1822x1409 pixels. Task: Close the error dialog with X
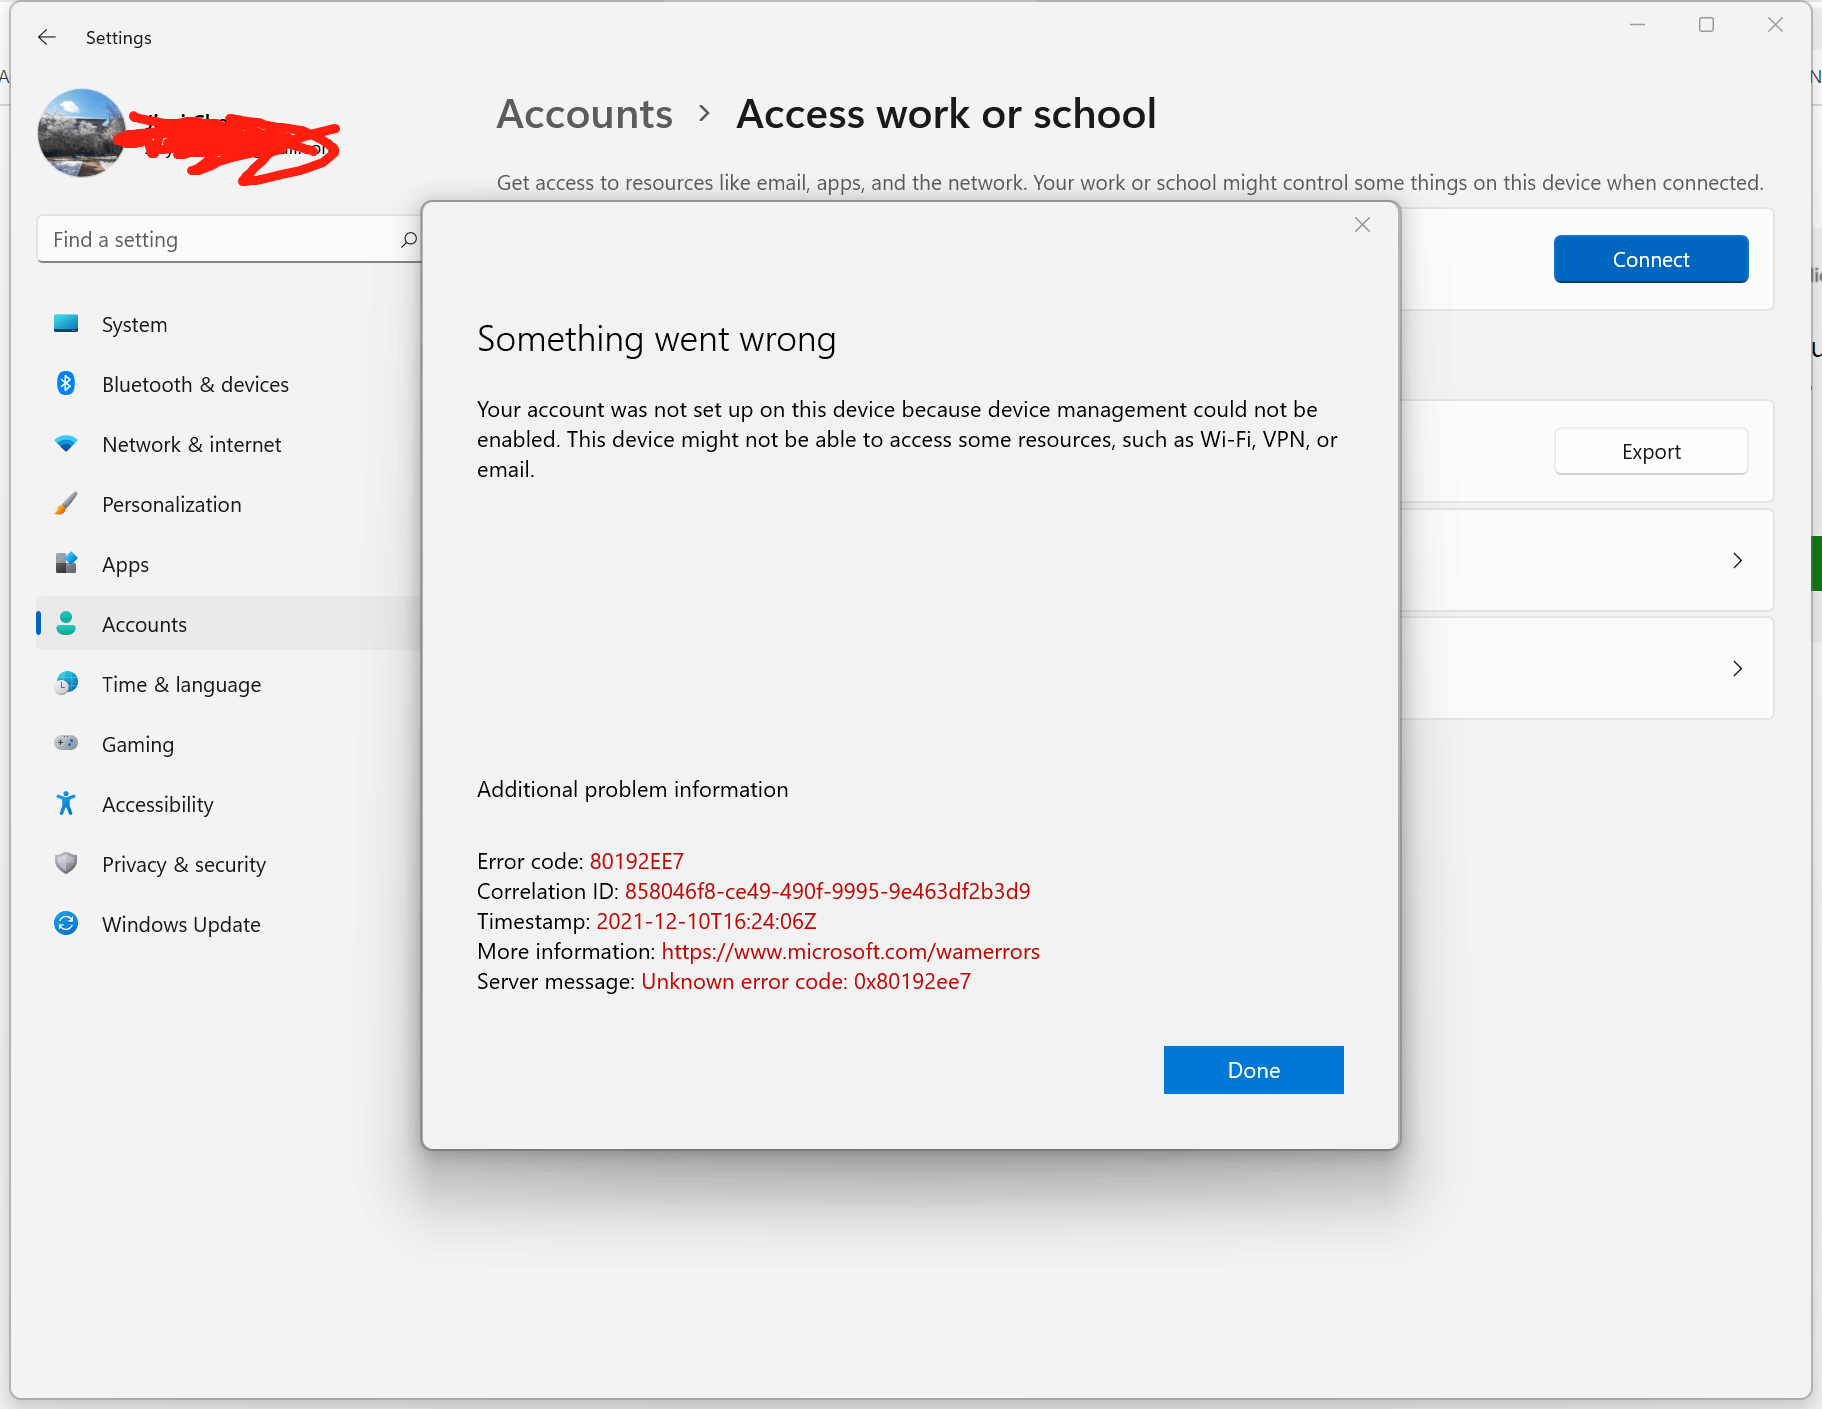pos(1362,225)
